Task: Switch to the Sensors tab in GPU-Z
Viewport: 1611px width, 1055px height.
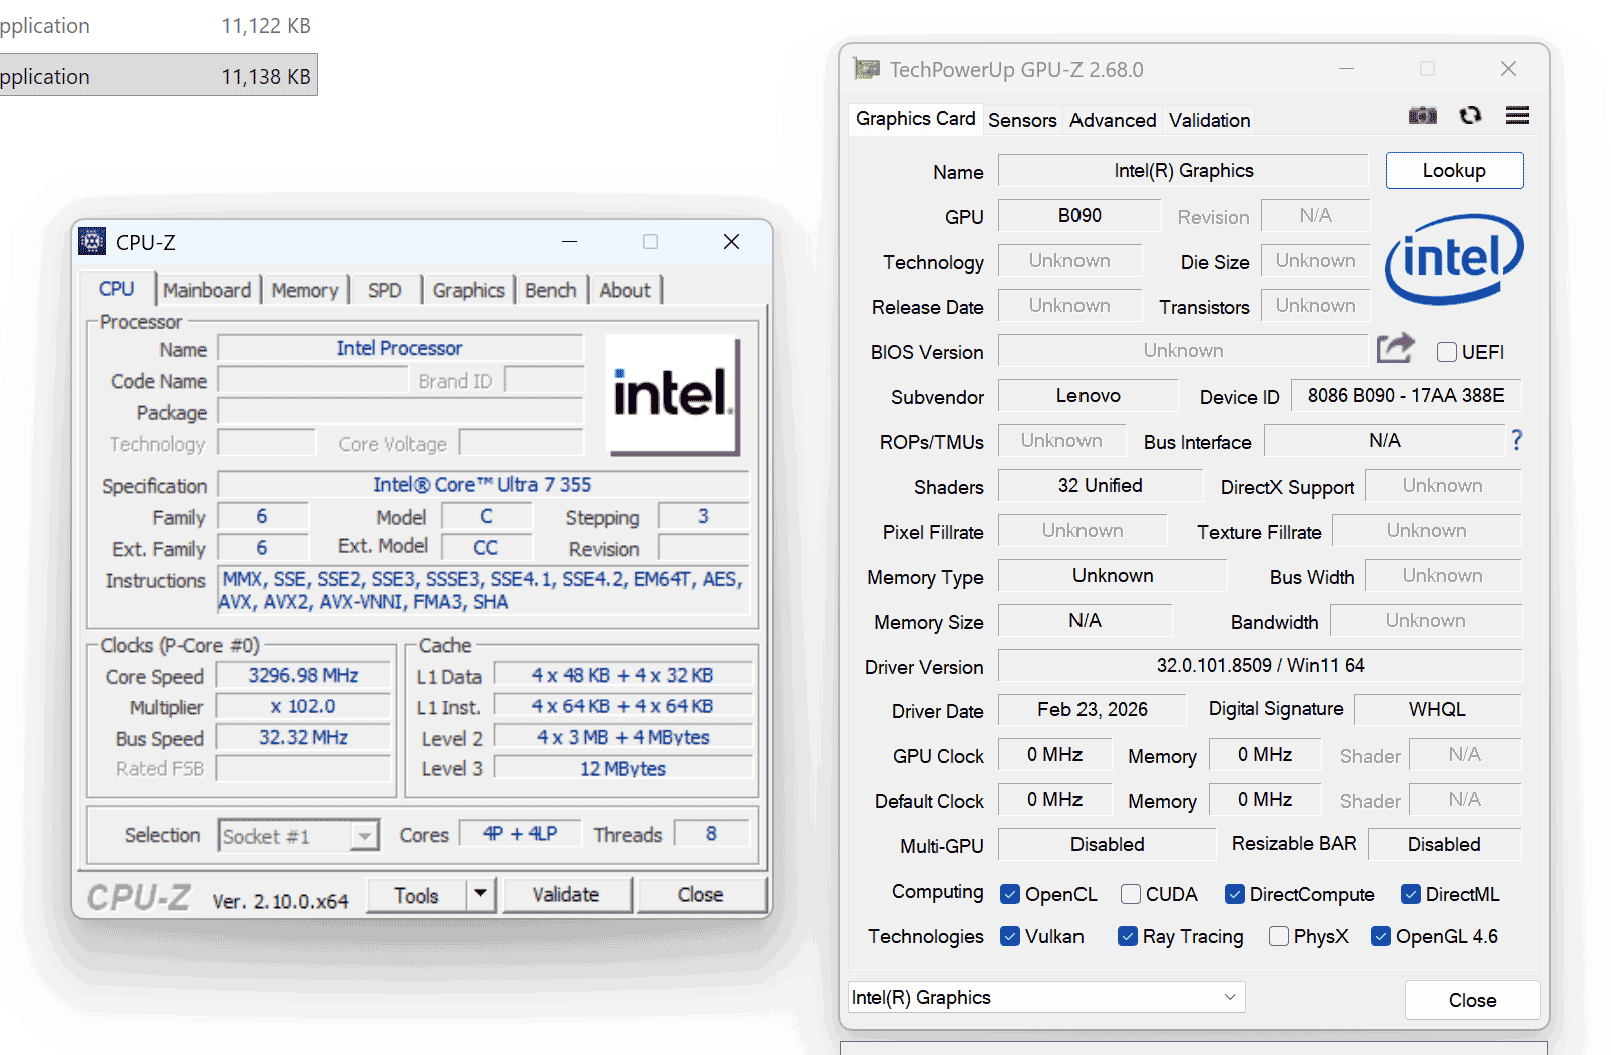Action: point(1022,120)
